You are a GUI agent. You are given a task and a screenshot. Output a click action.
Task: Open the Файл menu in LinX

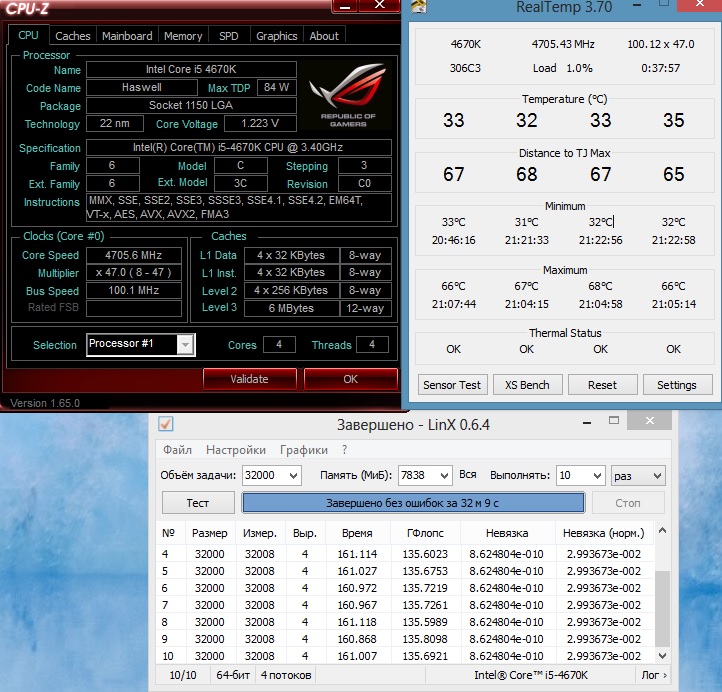(x=177, y=450)
